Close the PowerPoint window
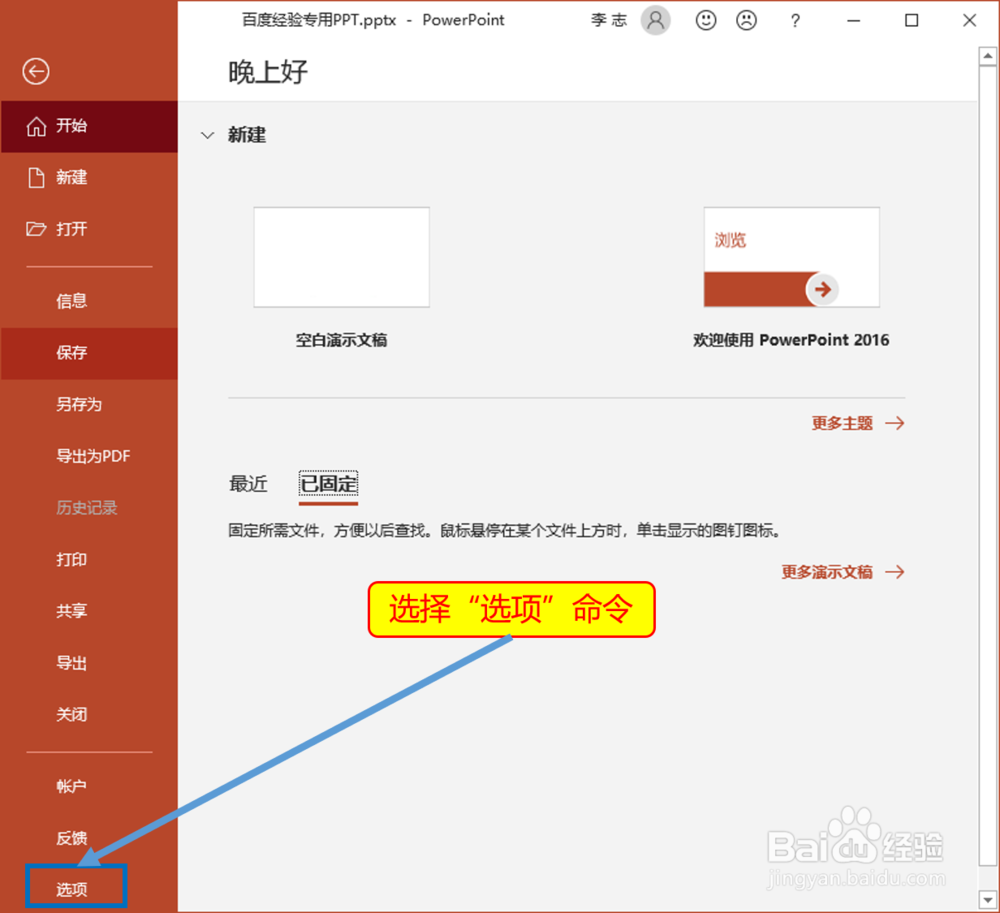This screenshot has height=913, width=1000. coord(969,21)
